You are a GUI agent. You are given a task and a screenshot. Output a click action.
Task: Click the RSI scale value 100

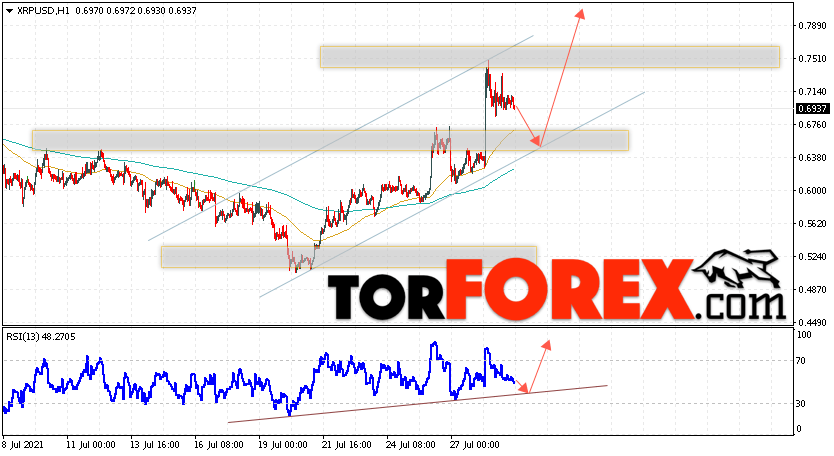tap(804, 335)
